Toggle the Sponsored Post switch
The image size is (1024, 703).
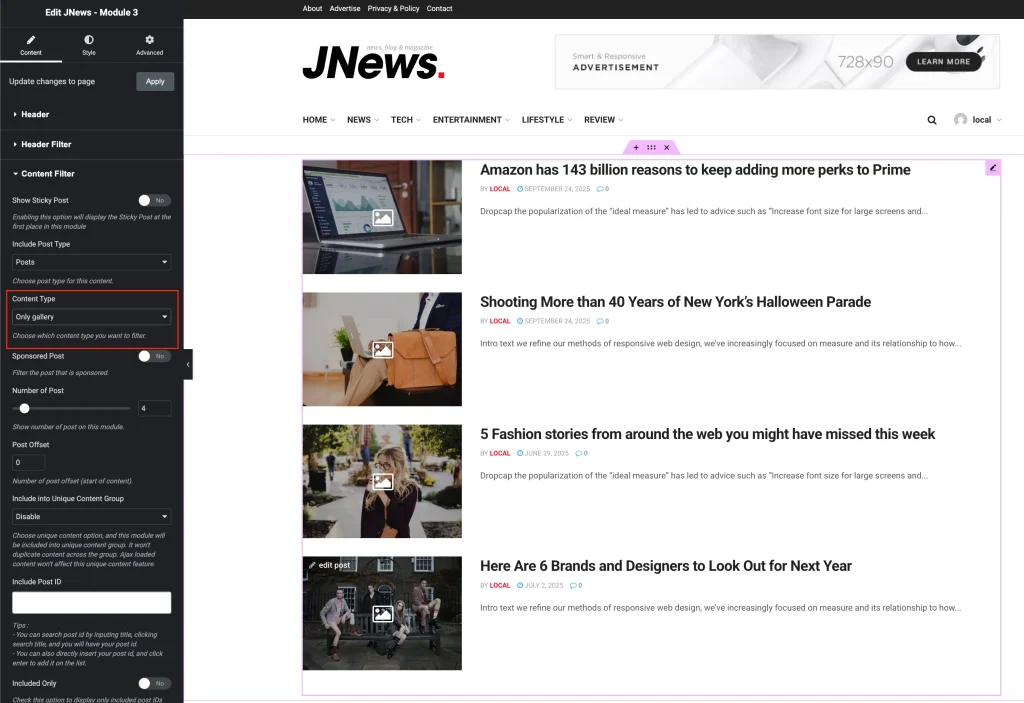click(x=154, y=356)
